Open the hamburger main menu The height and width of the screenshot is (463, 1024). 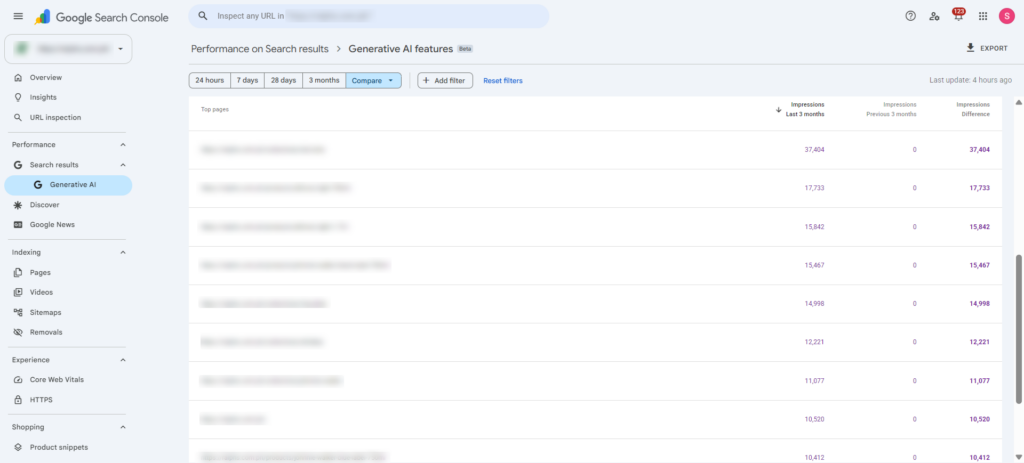(18, 16)
